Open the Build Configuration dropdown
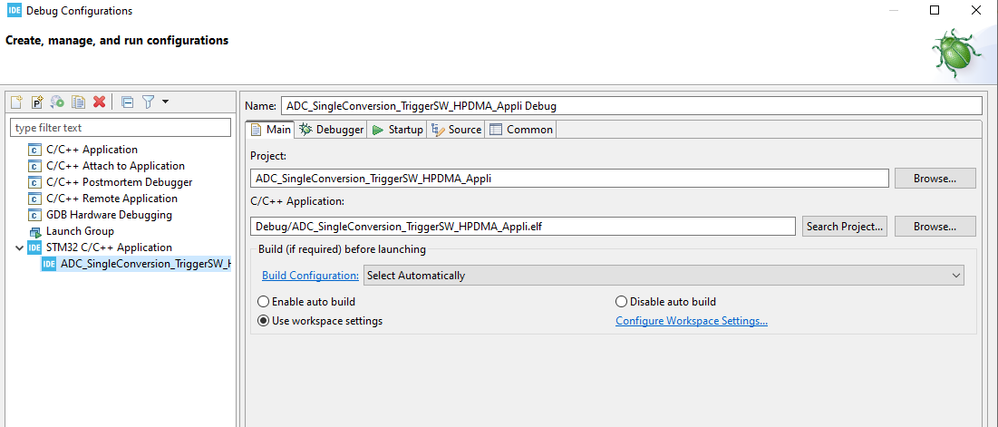998x427 pixels. (x=663, y=275)
